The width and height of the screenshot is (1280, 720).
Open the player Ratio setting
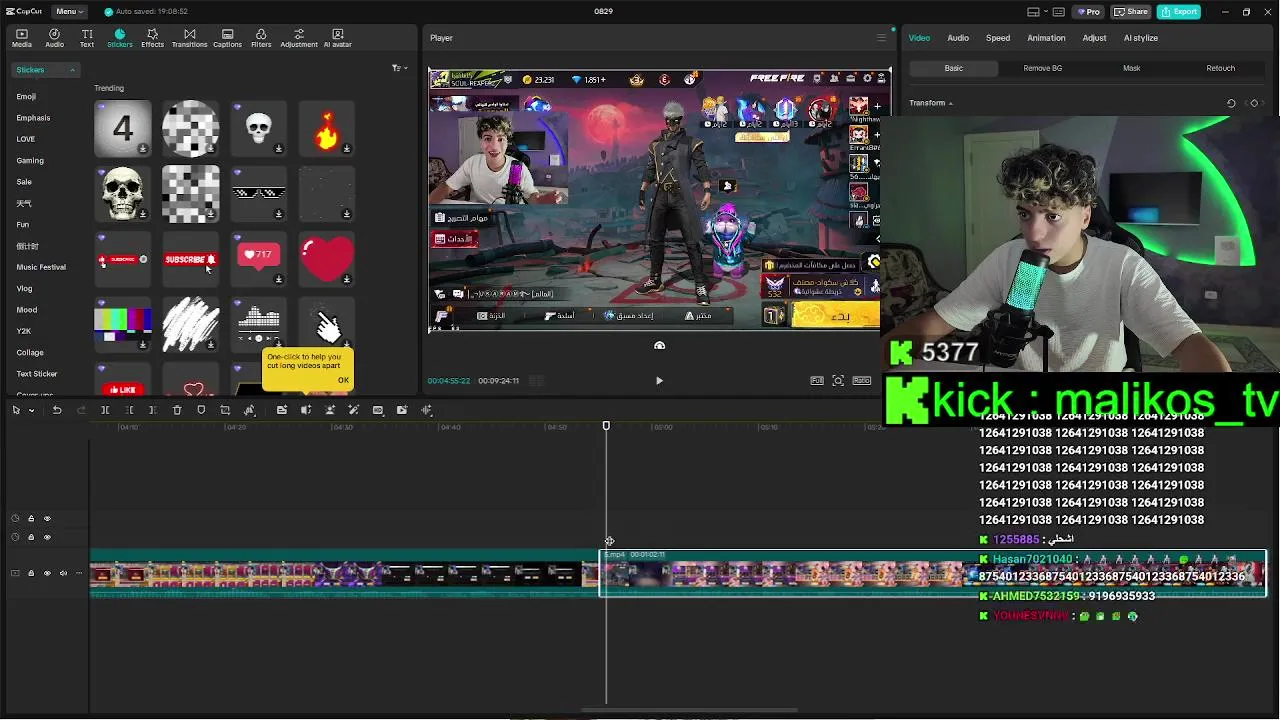pyautogui.click(x=861, y=381)
